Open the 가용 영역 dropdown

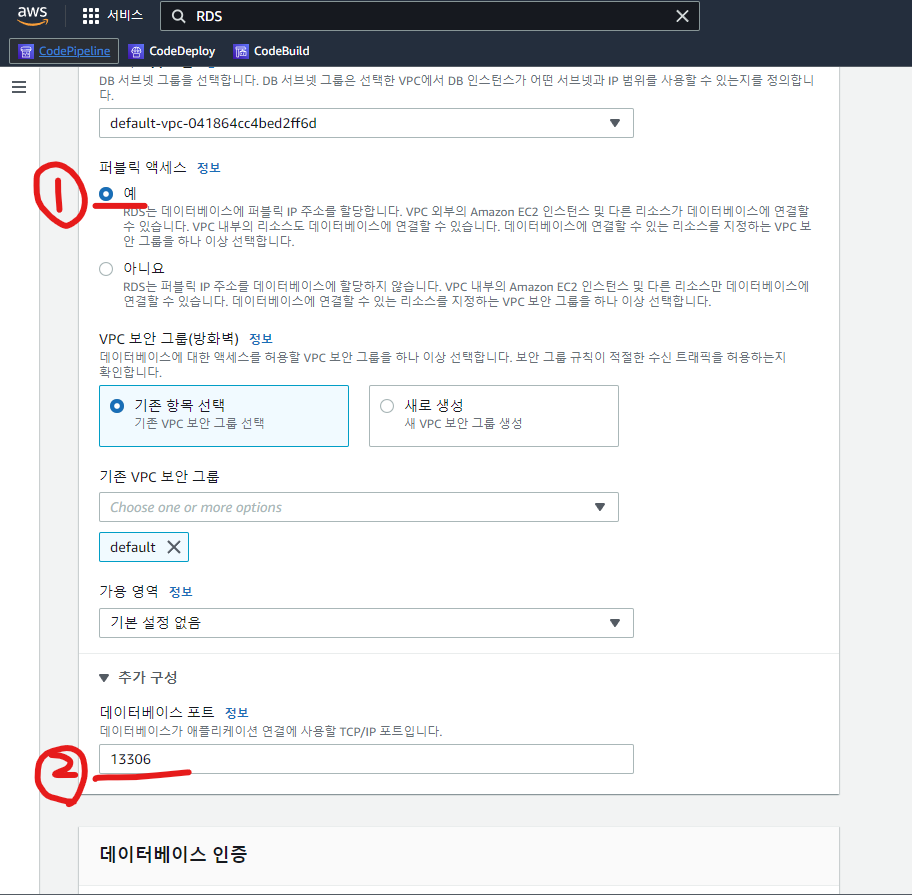366,623
